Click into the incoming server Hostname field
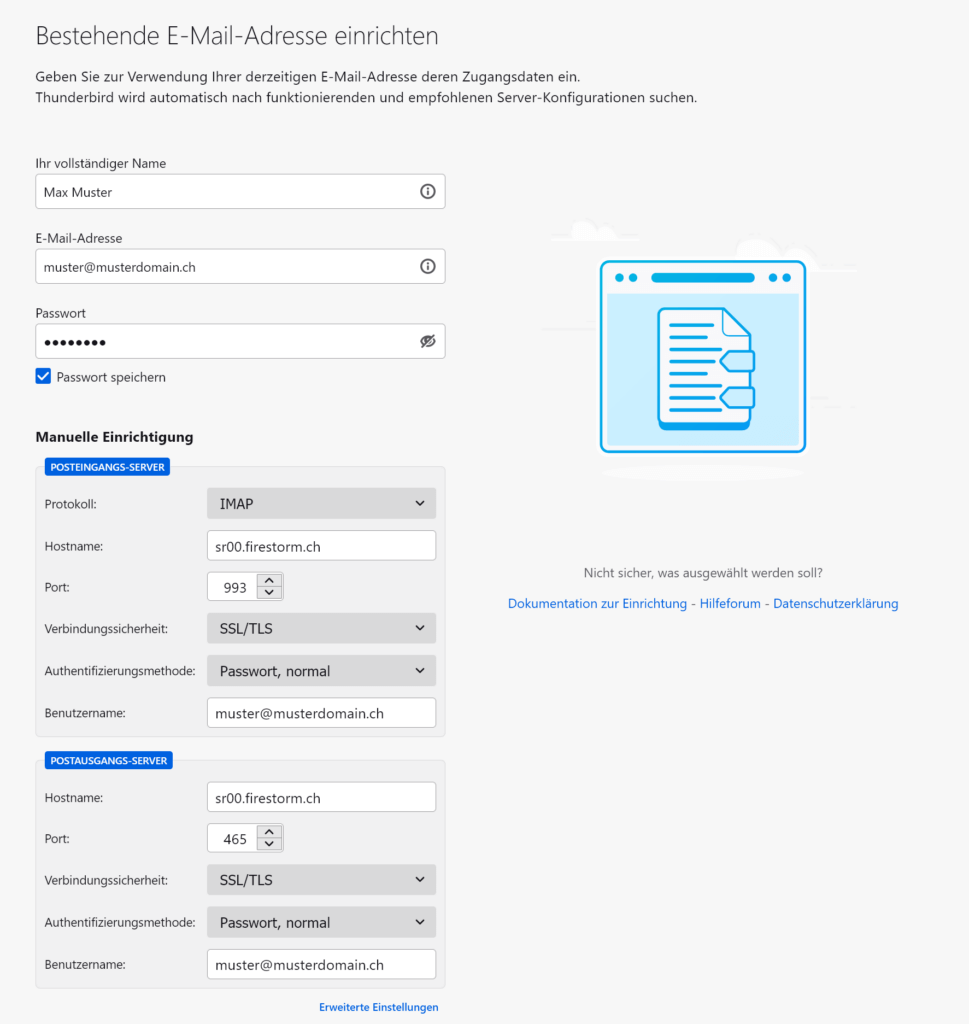The image size is (969, 1024). pos(321,546)
